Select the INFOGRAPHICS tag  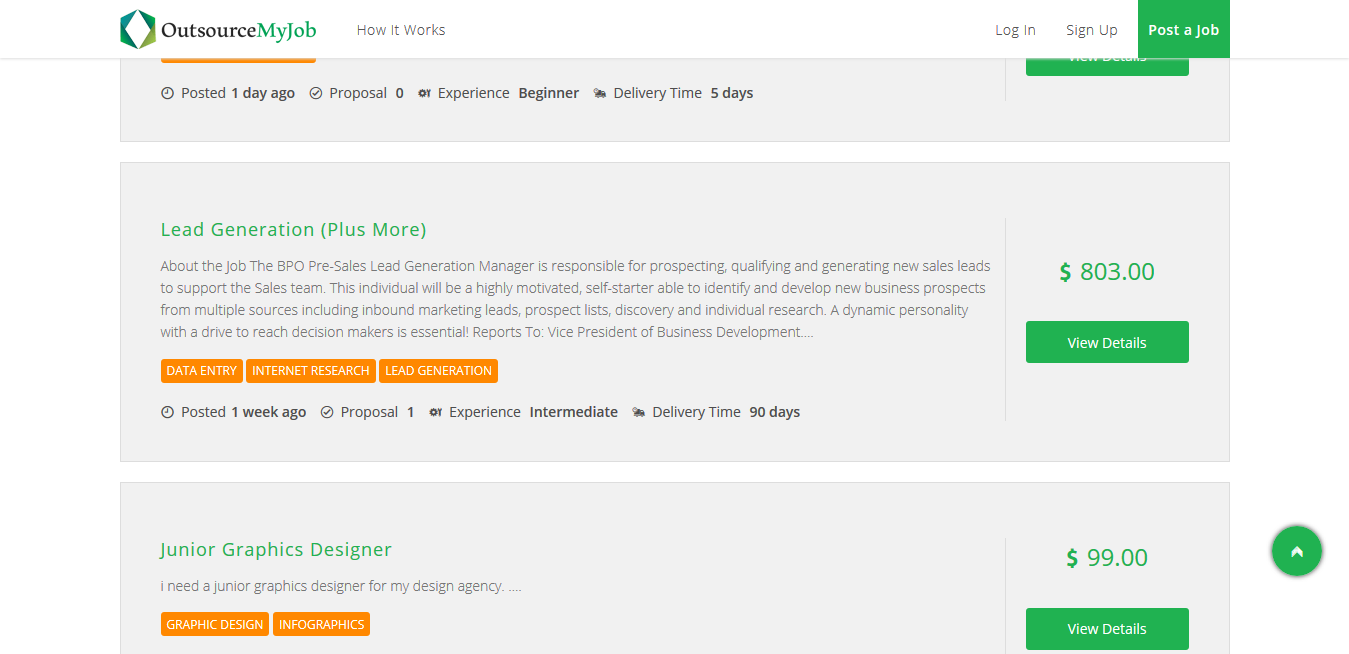pos(321,624)
